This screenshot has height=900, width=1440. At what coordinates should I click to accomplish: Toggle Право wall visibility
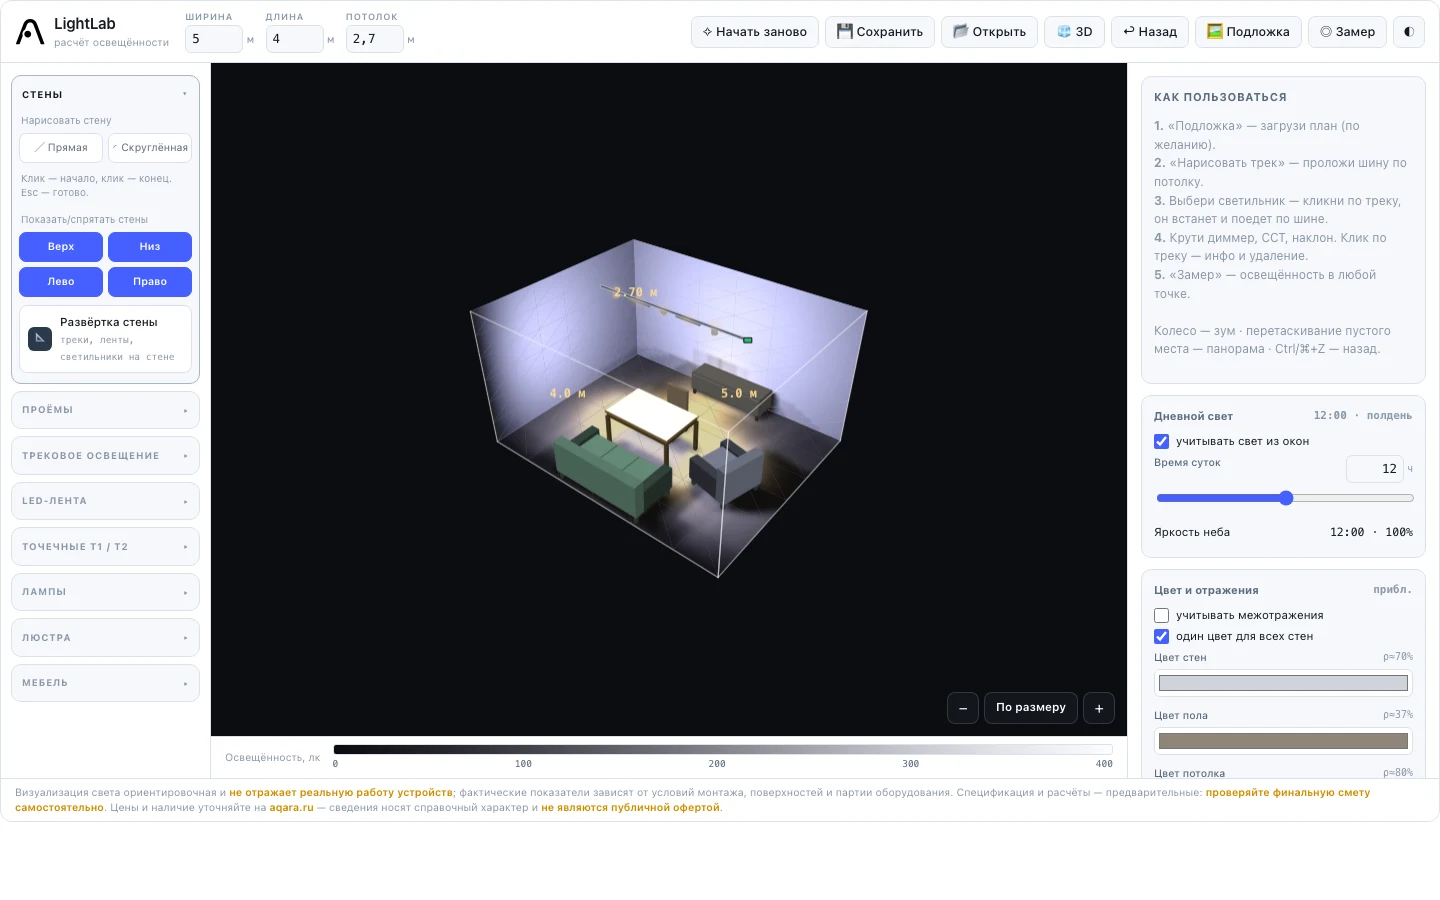pyautogui.click(x=150, y=282)
